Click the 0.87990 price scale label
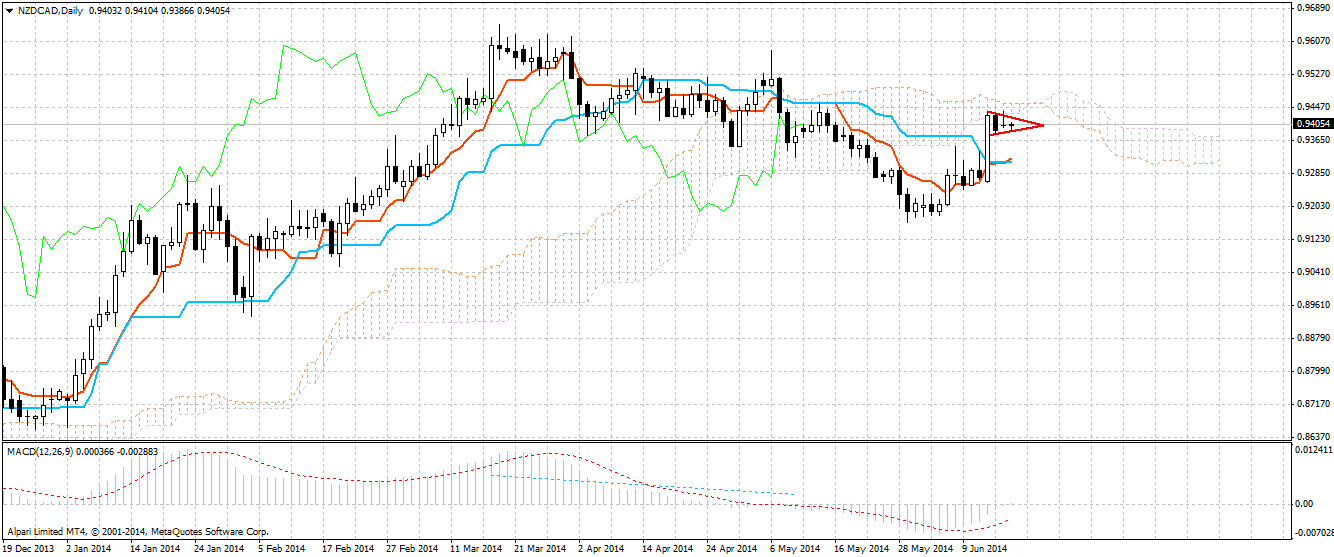The width and height of the screenshot is (1334, 557). (1311, 371)
